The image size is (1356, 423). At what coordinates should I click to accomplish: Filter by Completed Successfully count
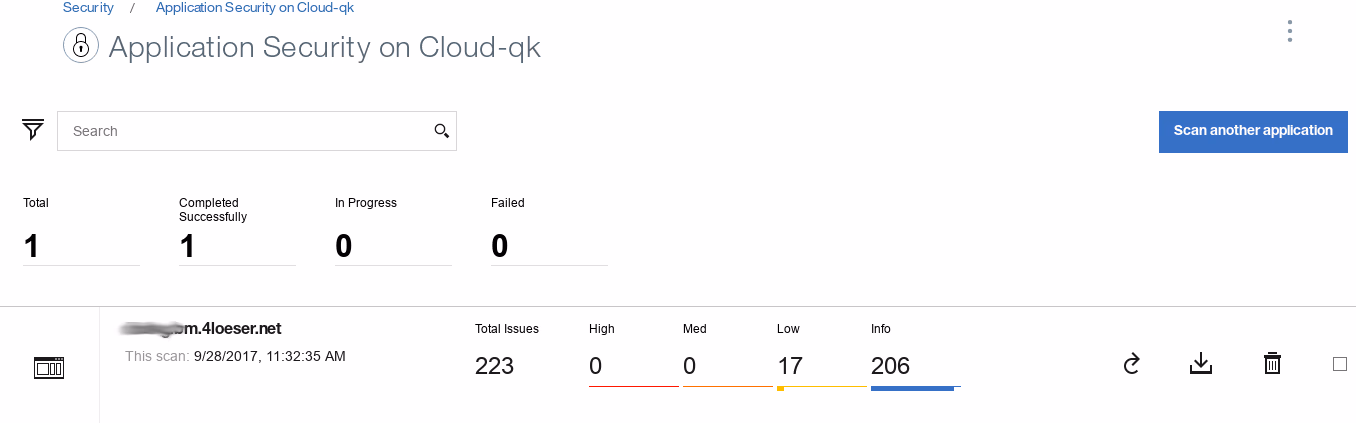coord(188,246)
